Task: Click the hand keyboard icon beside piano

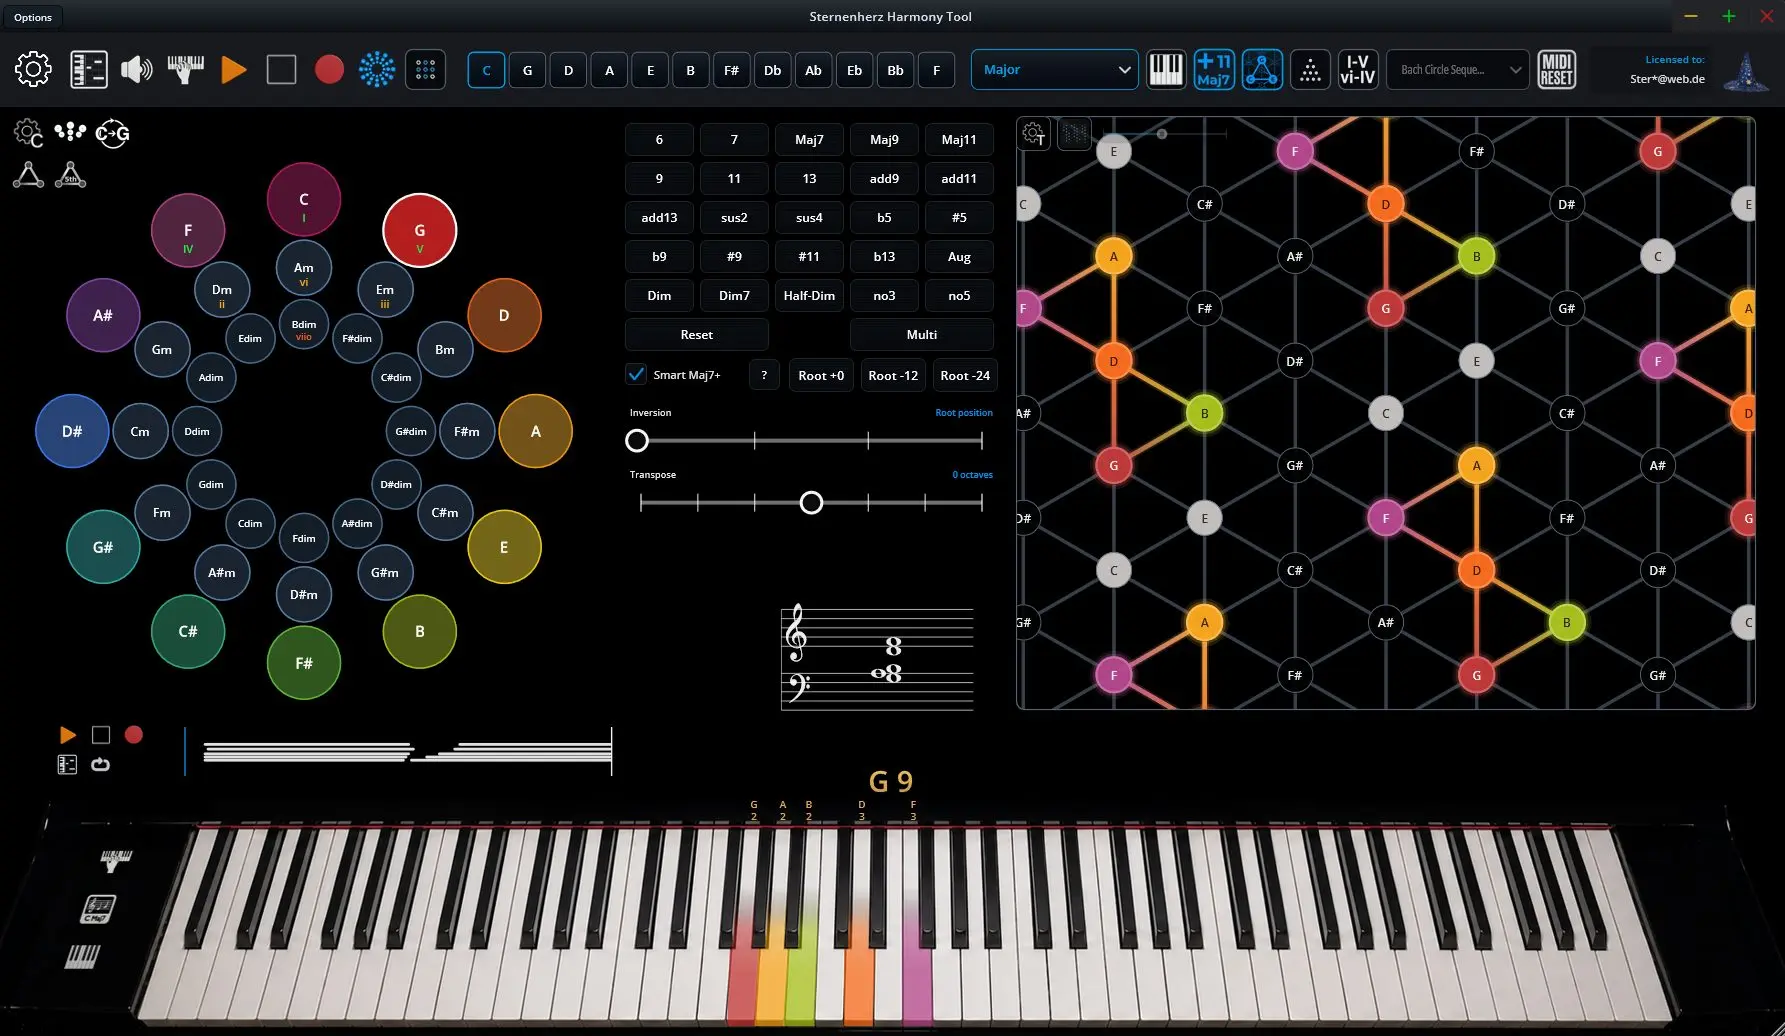Action: coord(115,859)
